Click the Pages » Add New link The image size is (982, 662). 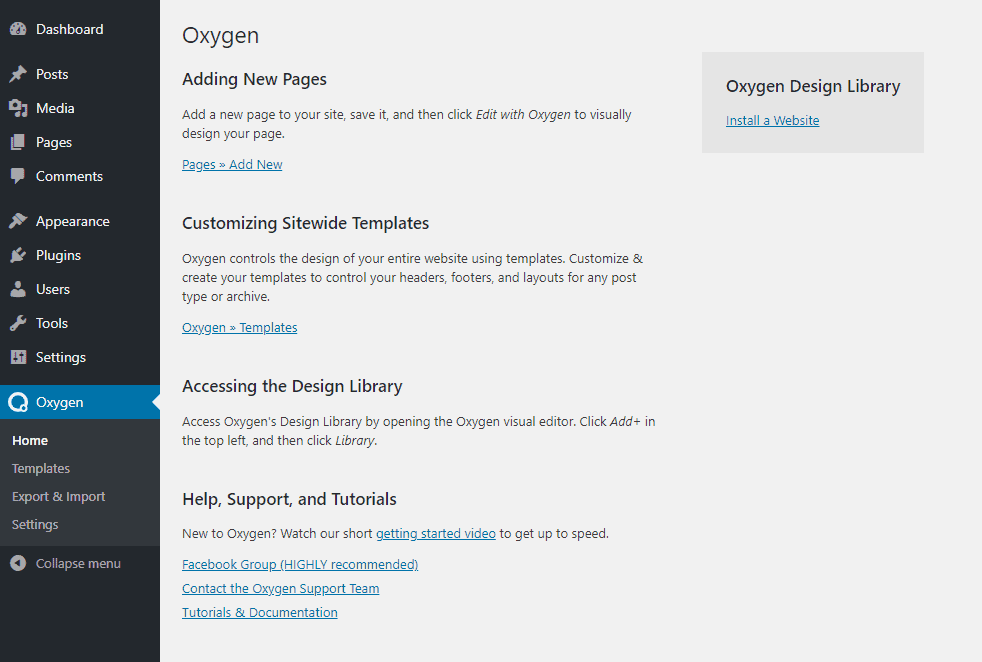[x=232, y=164]
